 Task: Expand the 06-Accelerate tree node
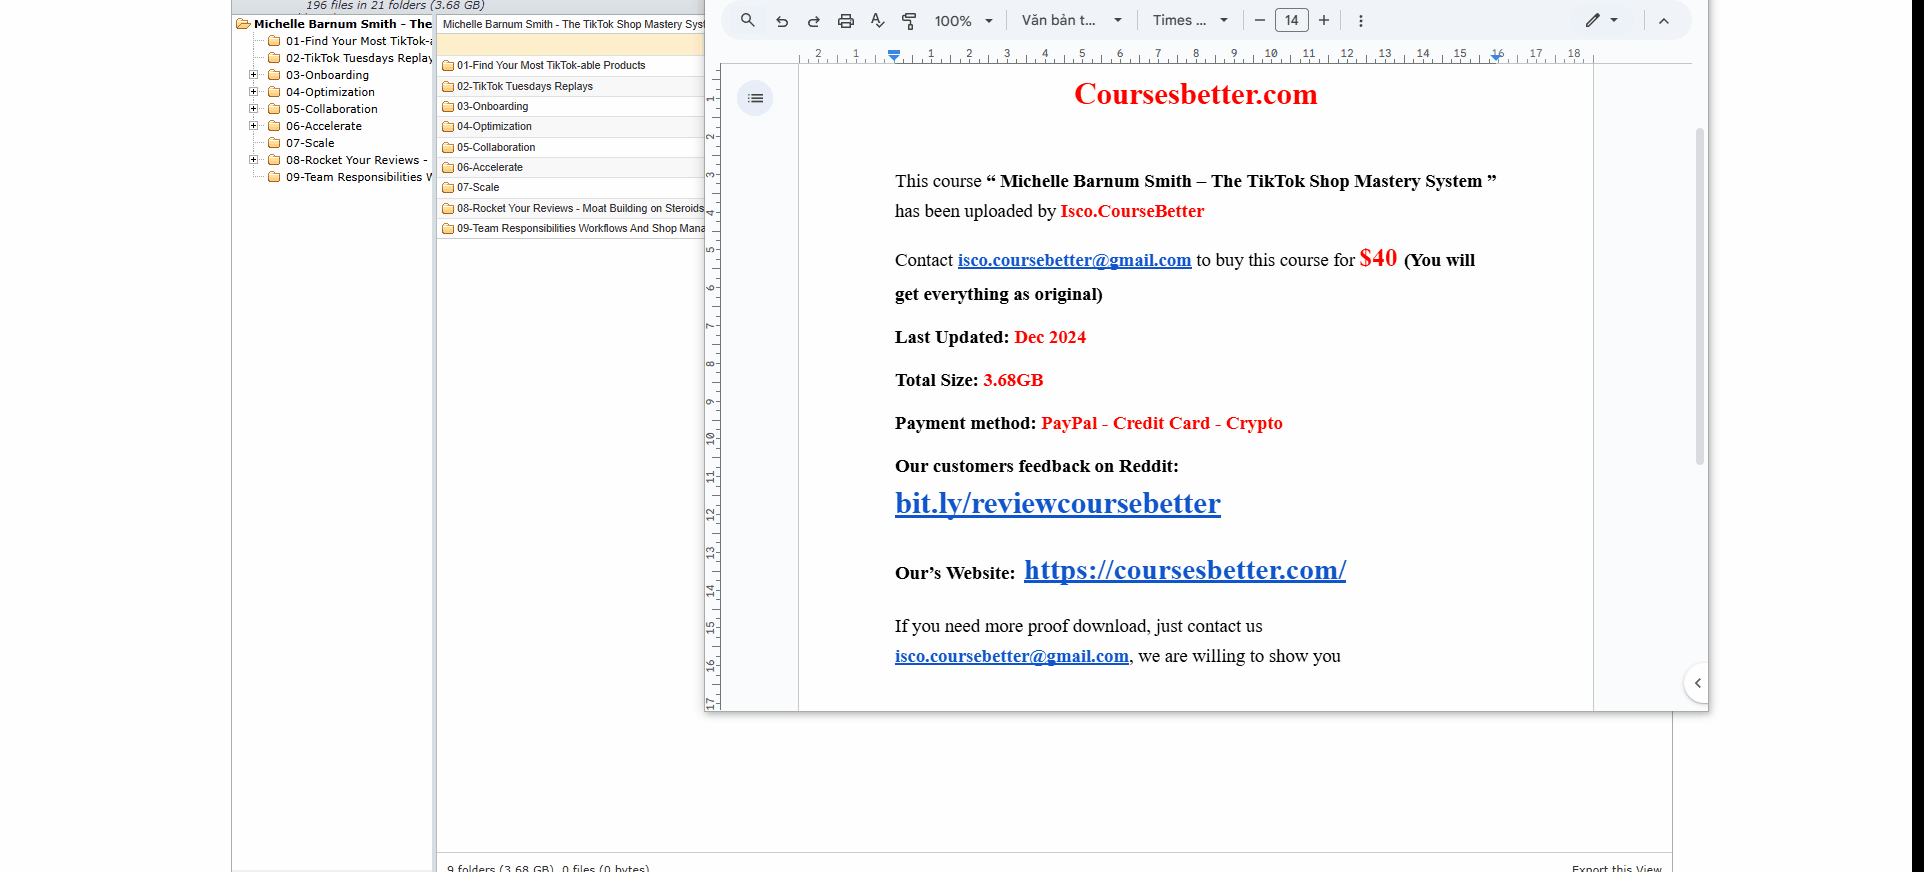(x=254, y=126)
